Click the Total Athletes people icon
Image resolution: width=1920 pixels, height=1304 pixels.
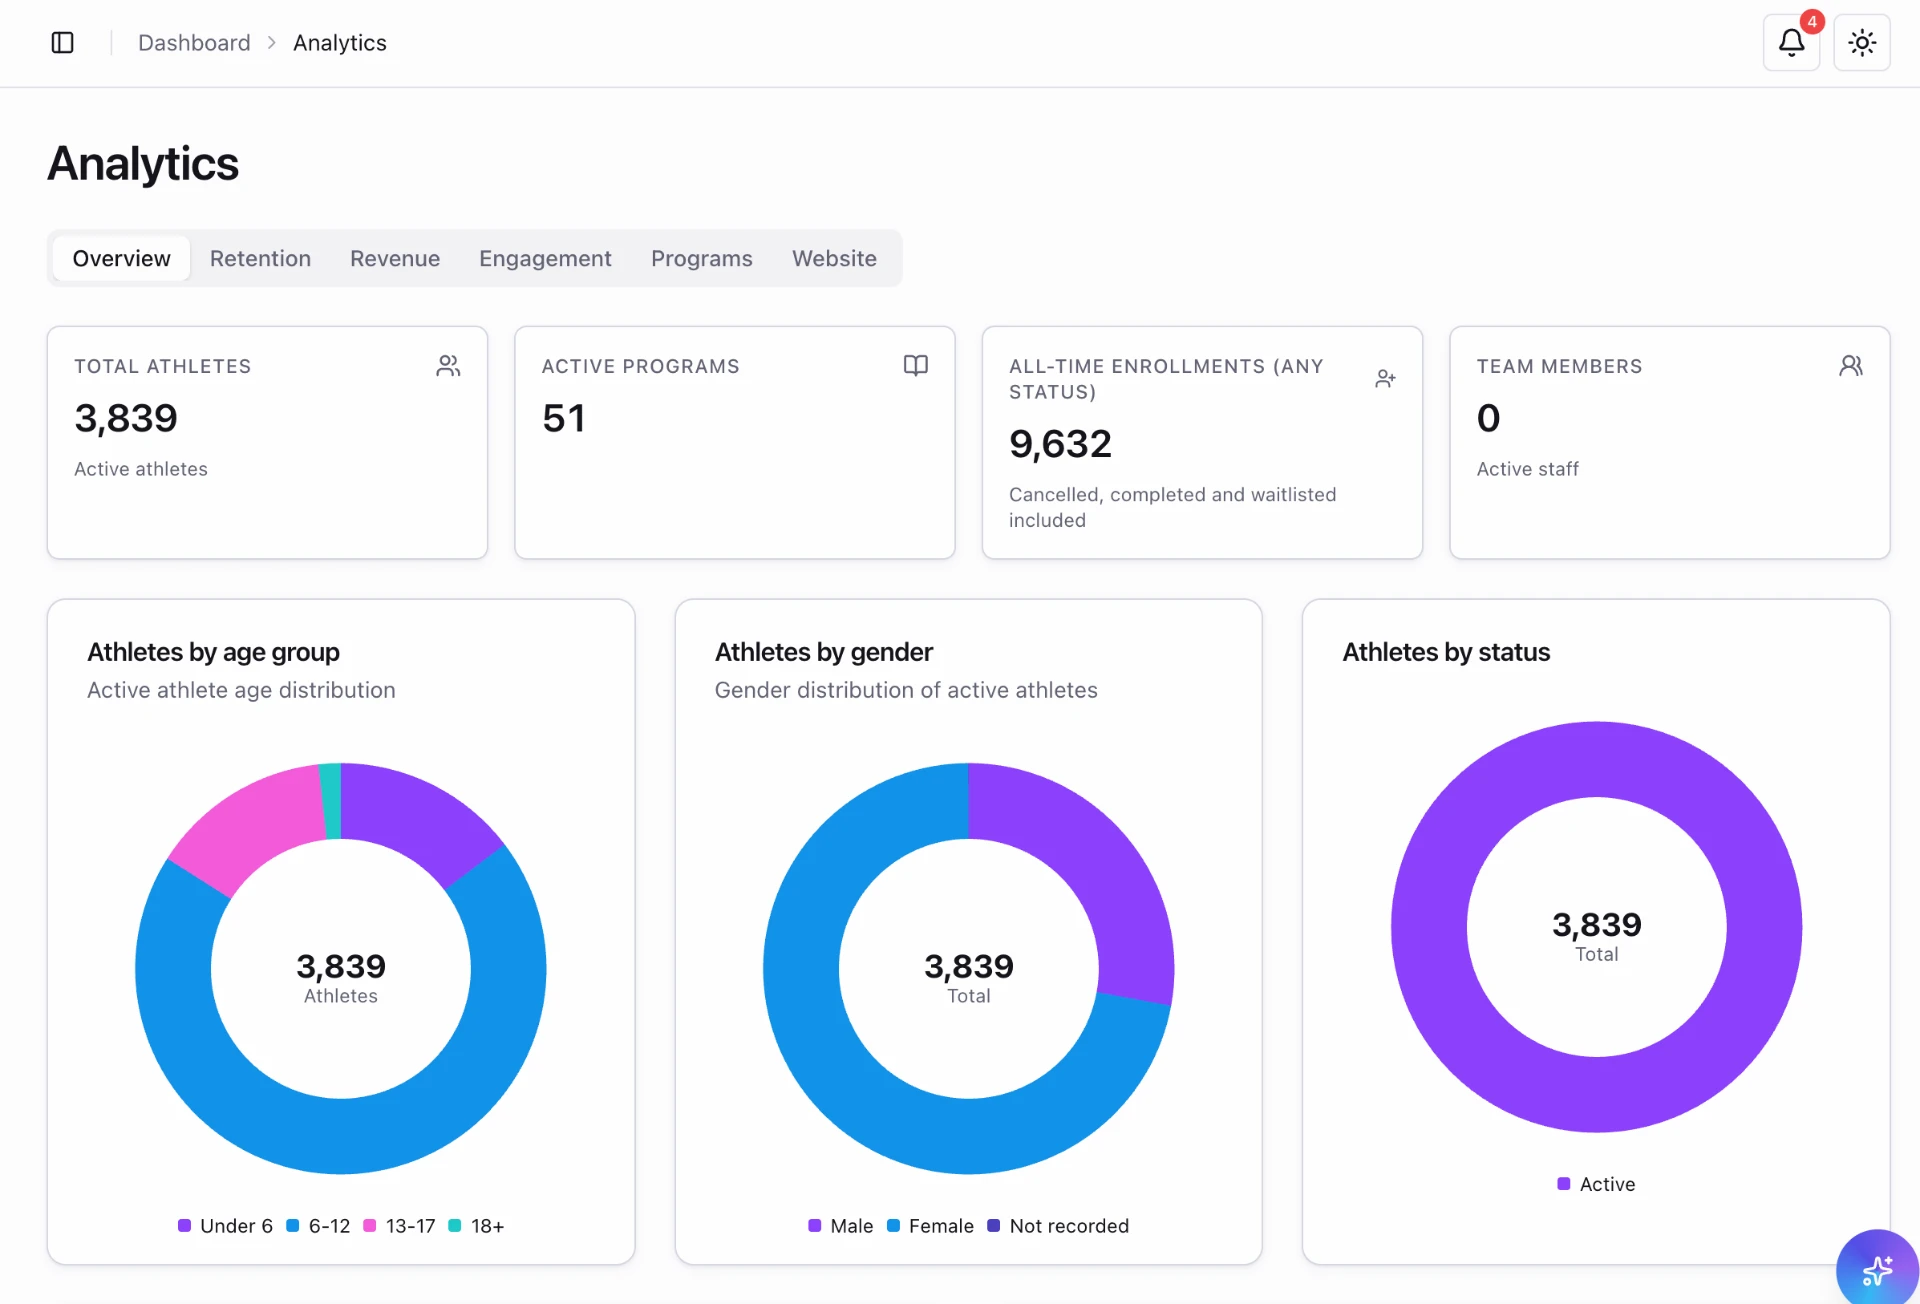(x=448, y=366)
